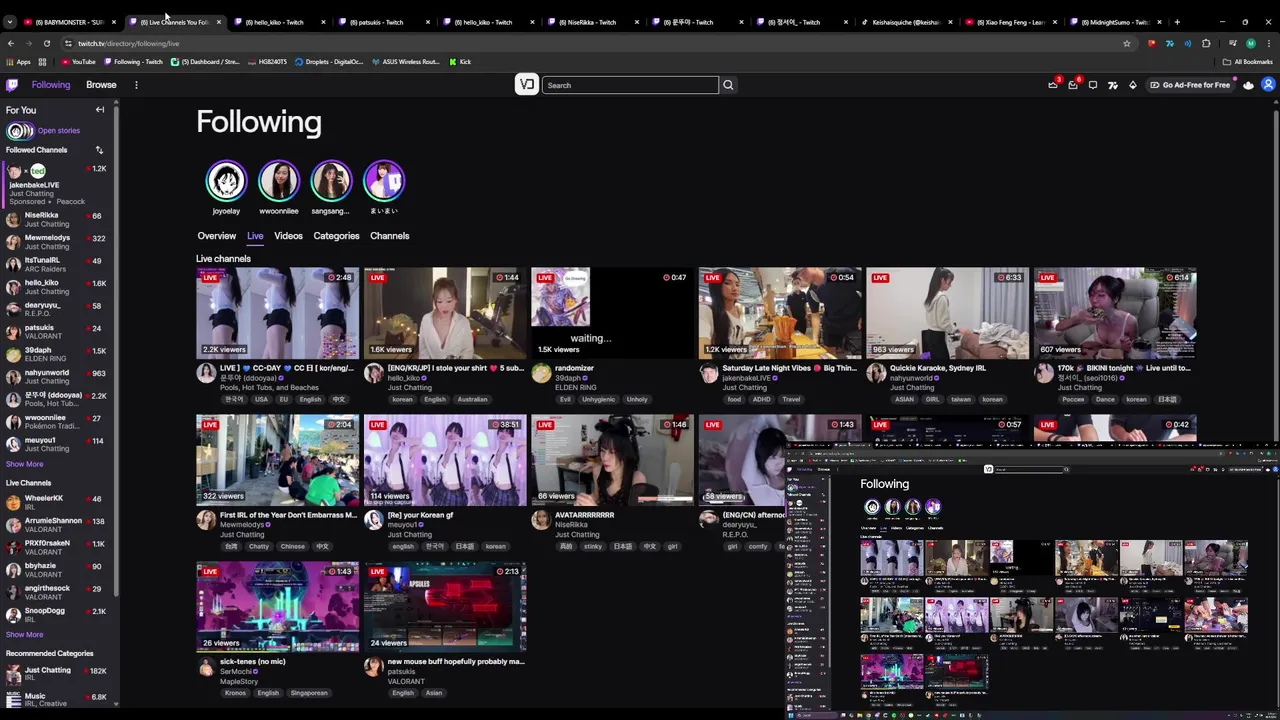Open the Kick bookmark

click(x=460, y=62)
